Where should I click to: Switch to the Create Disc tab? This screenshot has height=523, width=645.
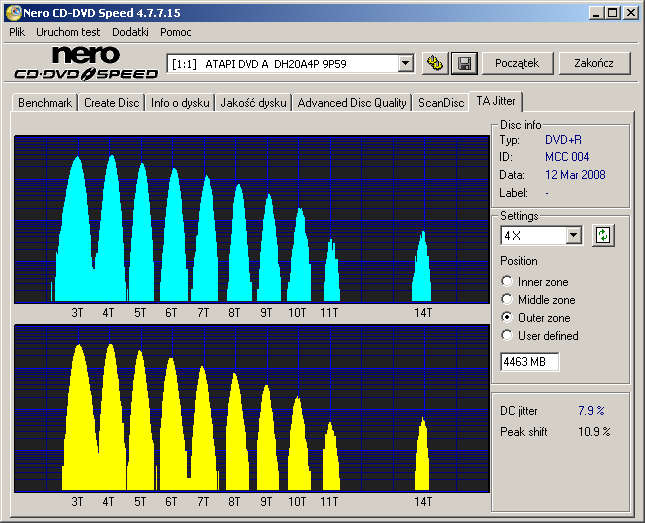pyautogui.click(x=111, y=103)
